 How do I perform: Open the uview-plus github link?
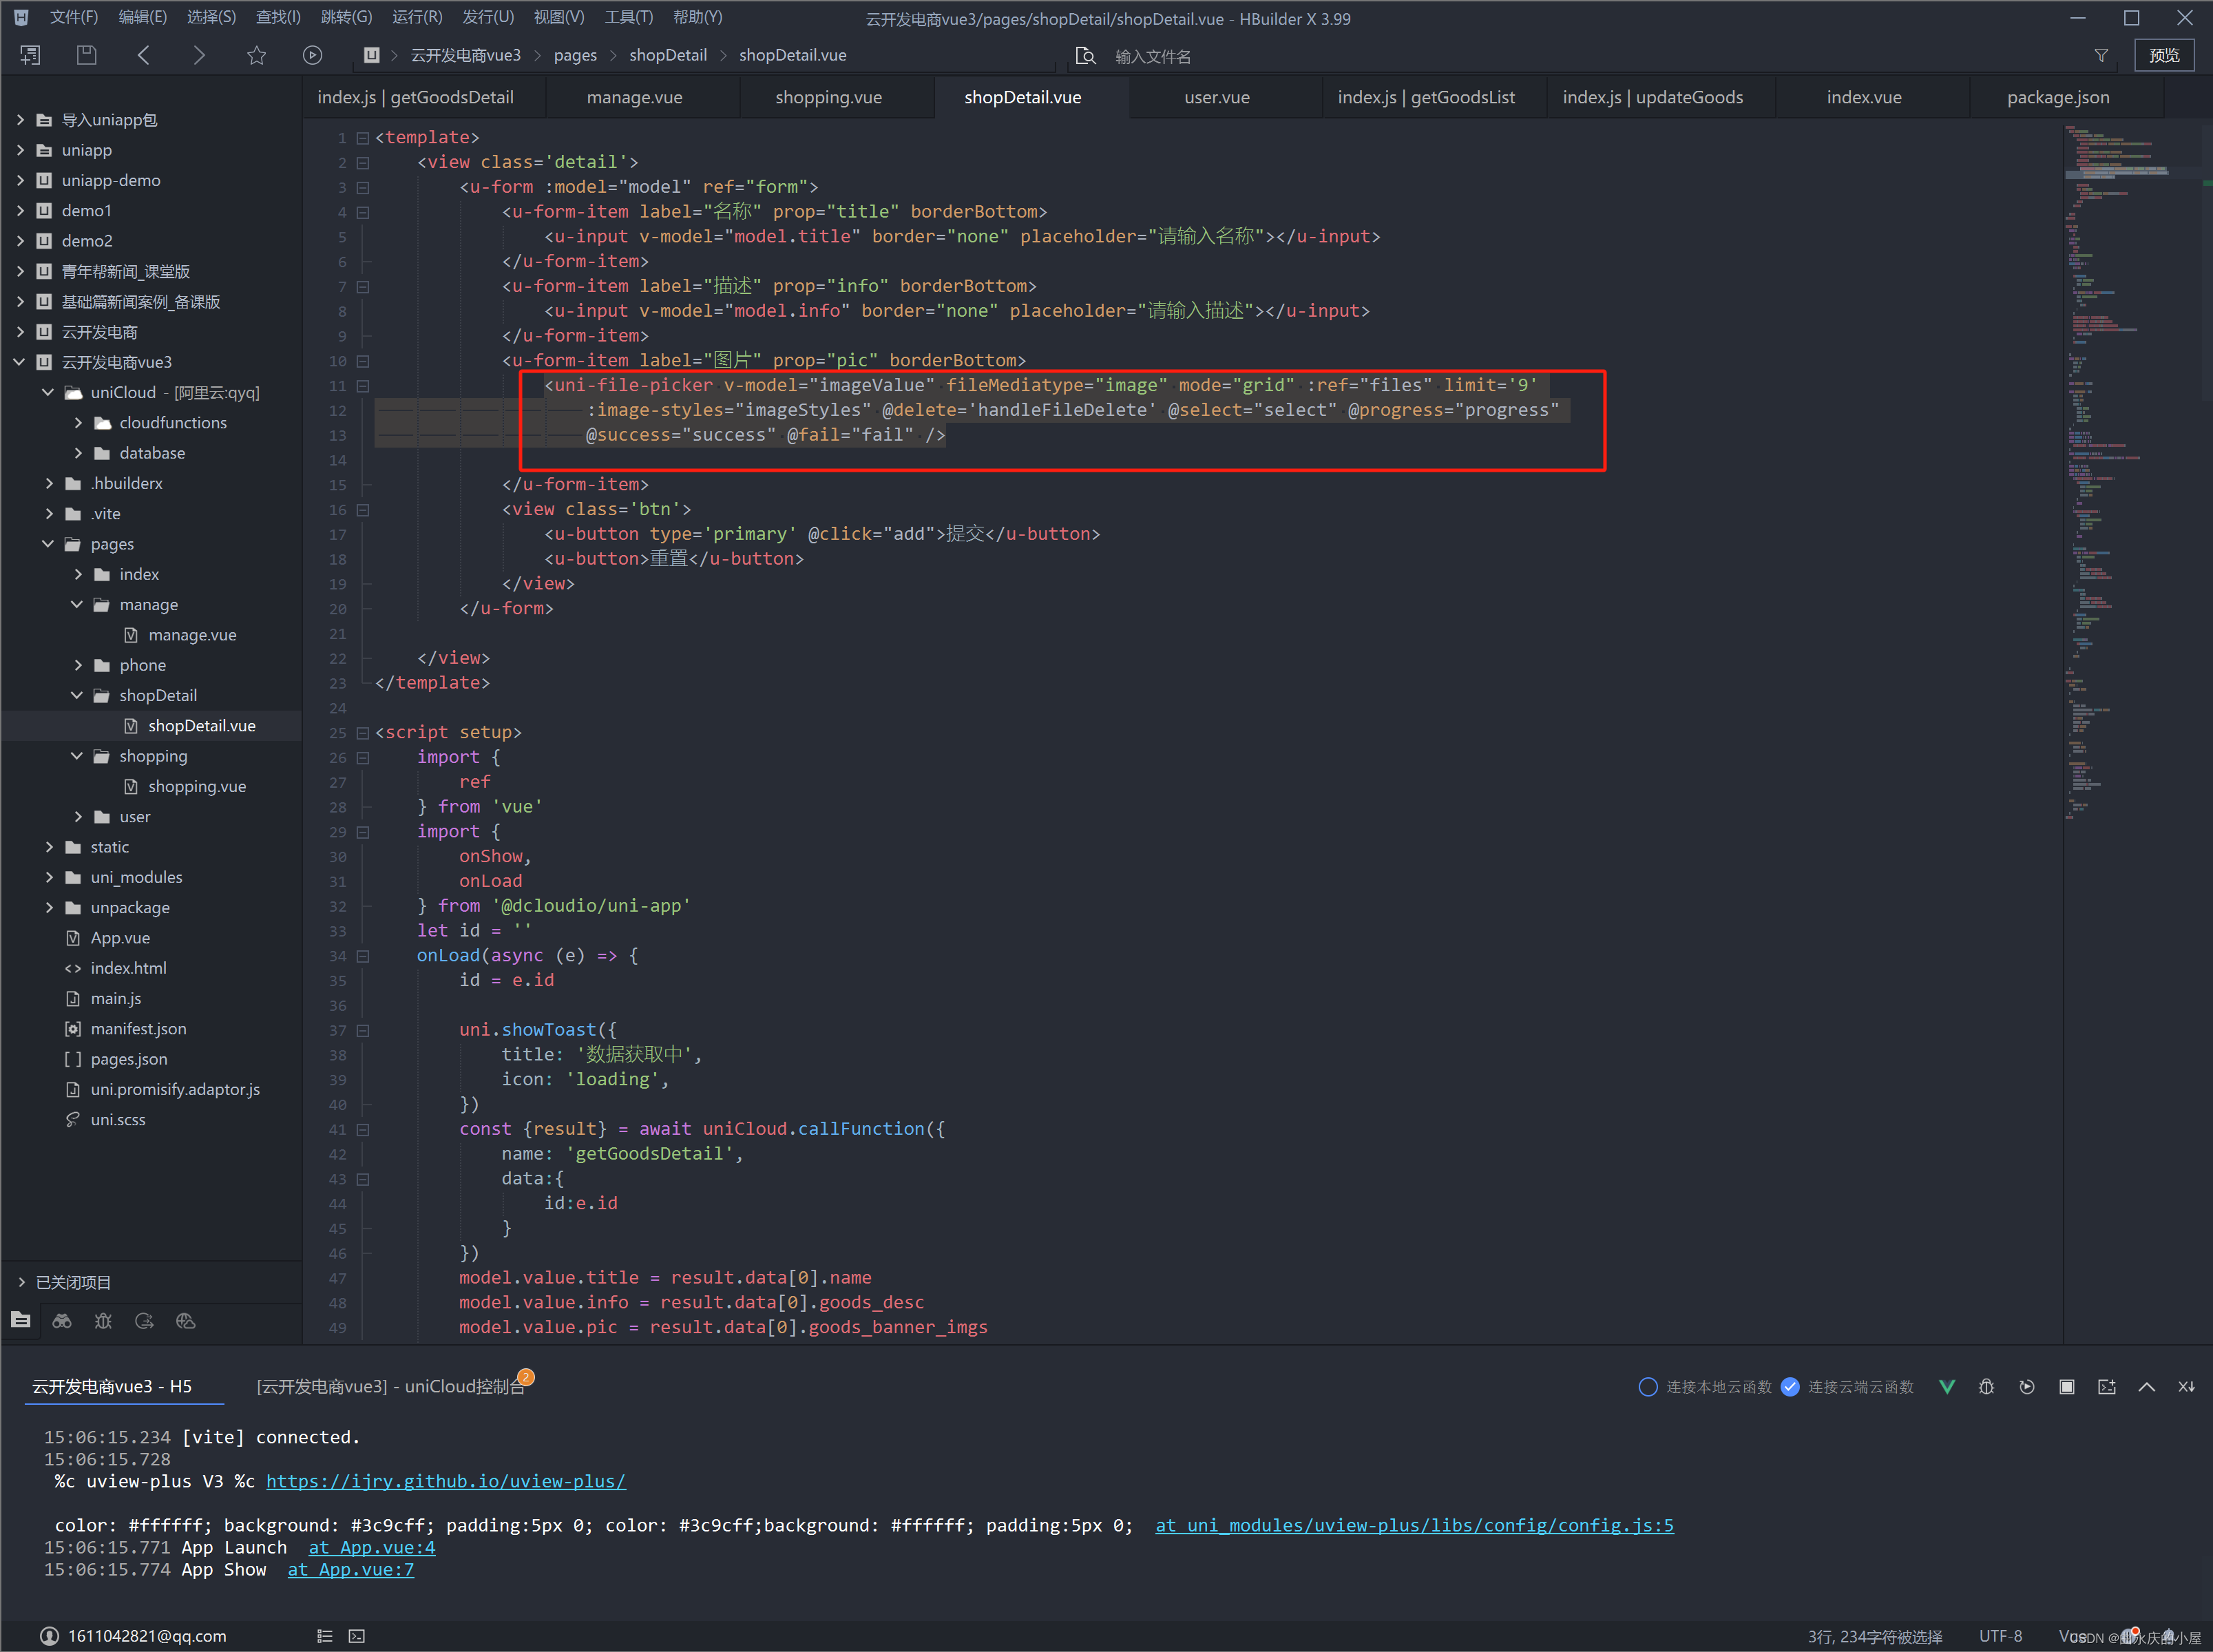[446, 1481]
